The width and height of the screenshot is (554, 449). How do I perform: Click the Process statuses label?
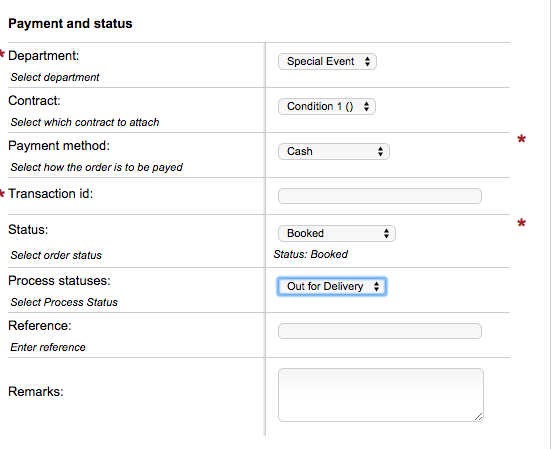click(59, 281)
